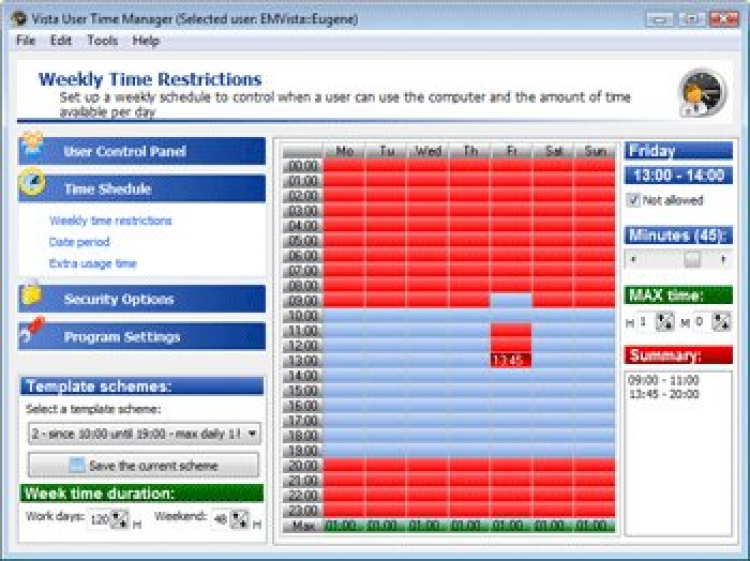Open the Extra usage time link
Image resolution: width=750 pixels, height=561 pixels.
point(93,264)
